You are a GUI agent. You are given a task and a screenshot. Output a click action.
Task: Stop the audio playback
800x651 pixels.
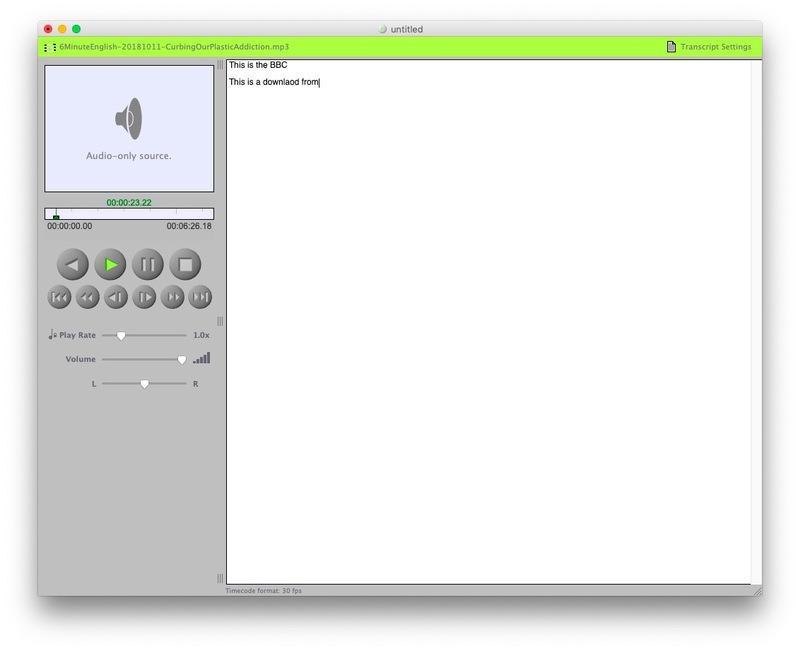coord(185,264)
